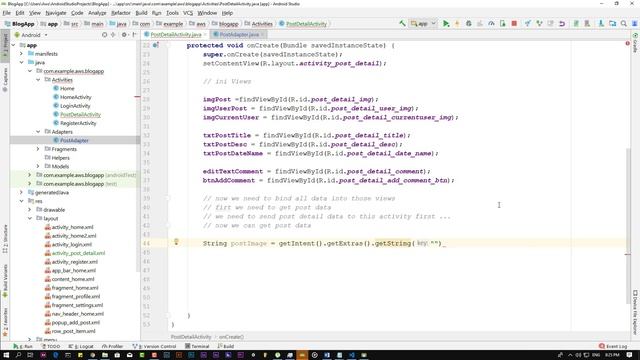This screenshot has height=360, width=640.
Task: Open the Project Structure folder icon
Action: [613, 24]
